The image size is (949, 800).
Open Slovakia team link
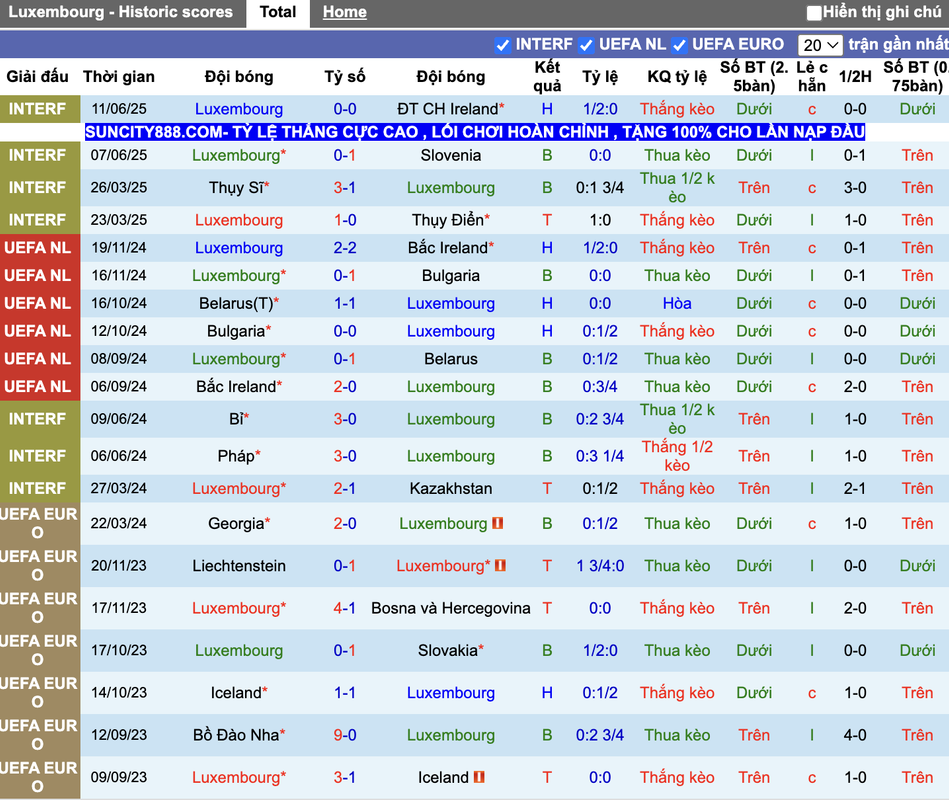(x=450, y=650)
